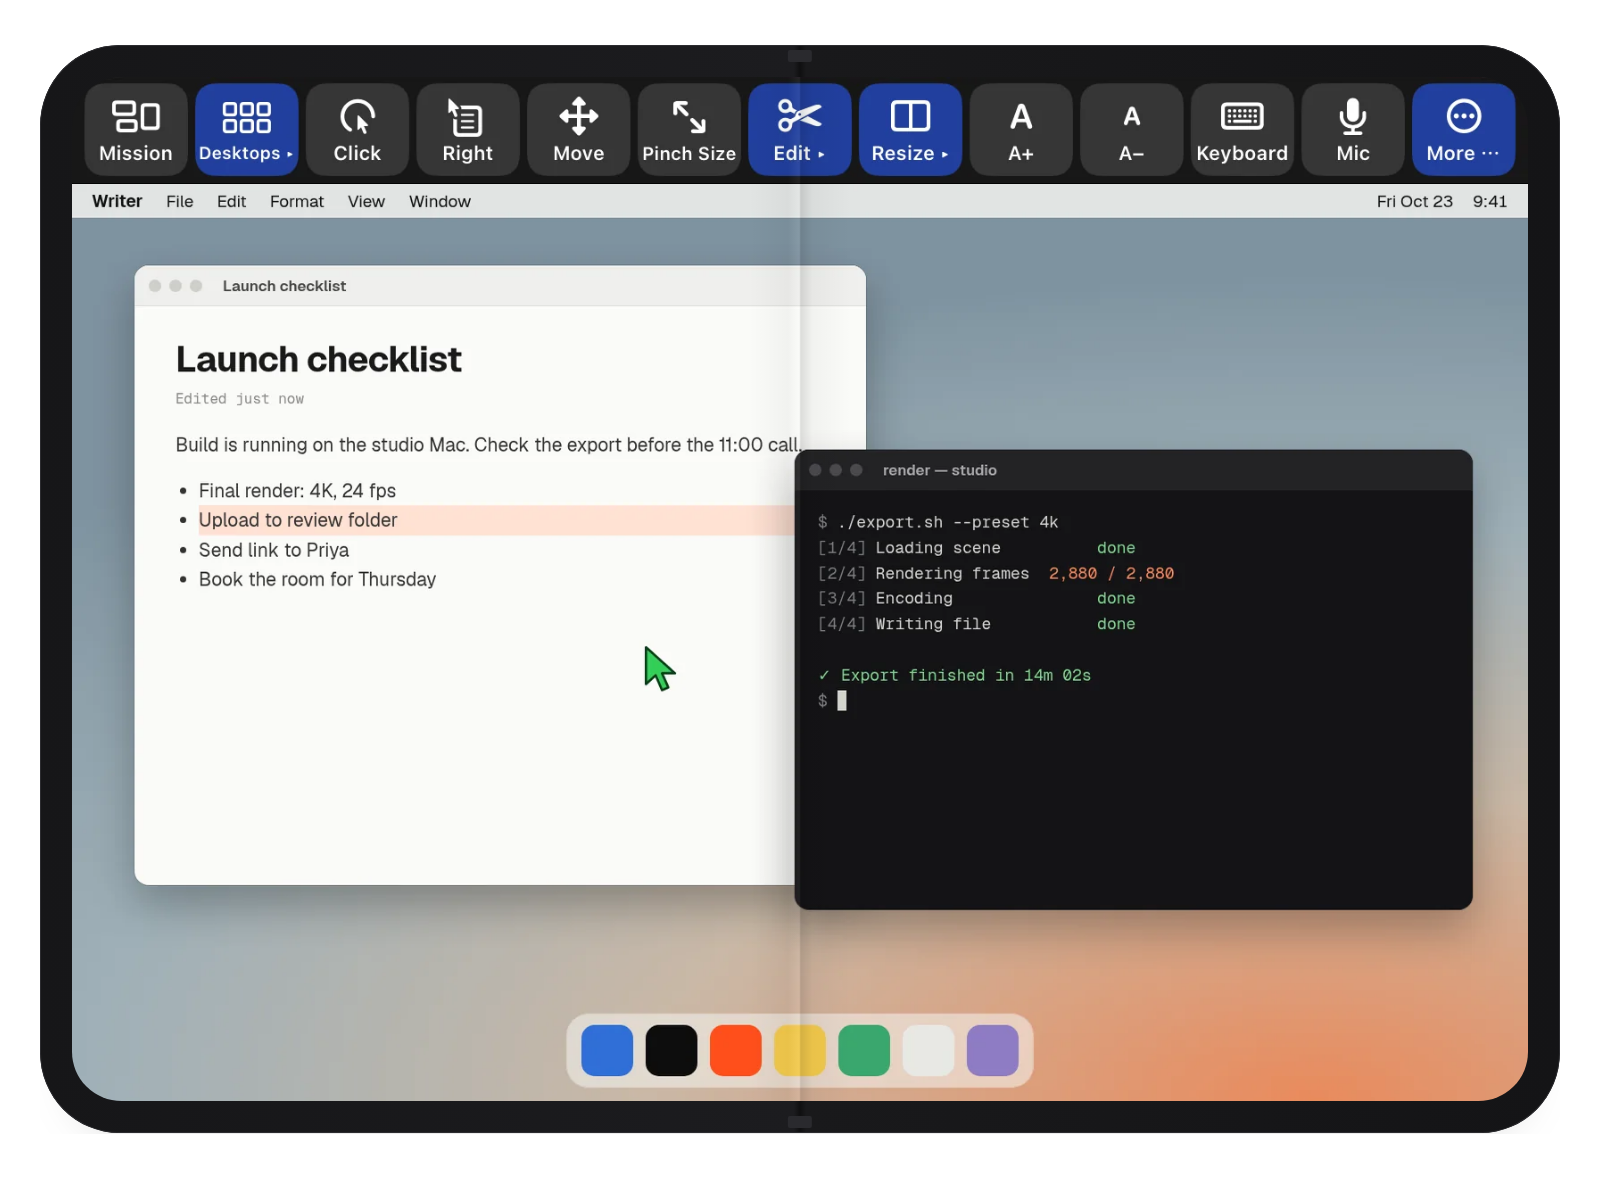The width and height of the screenshot is (1600, 1180).
Task: Activate the Move tool
Action: click(x=578, y=130)
